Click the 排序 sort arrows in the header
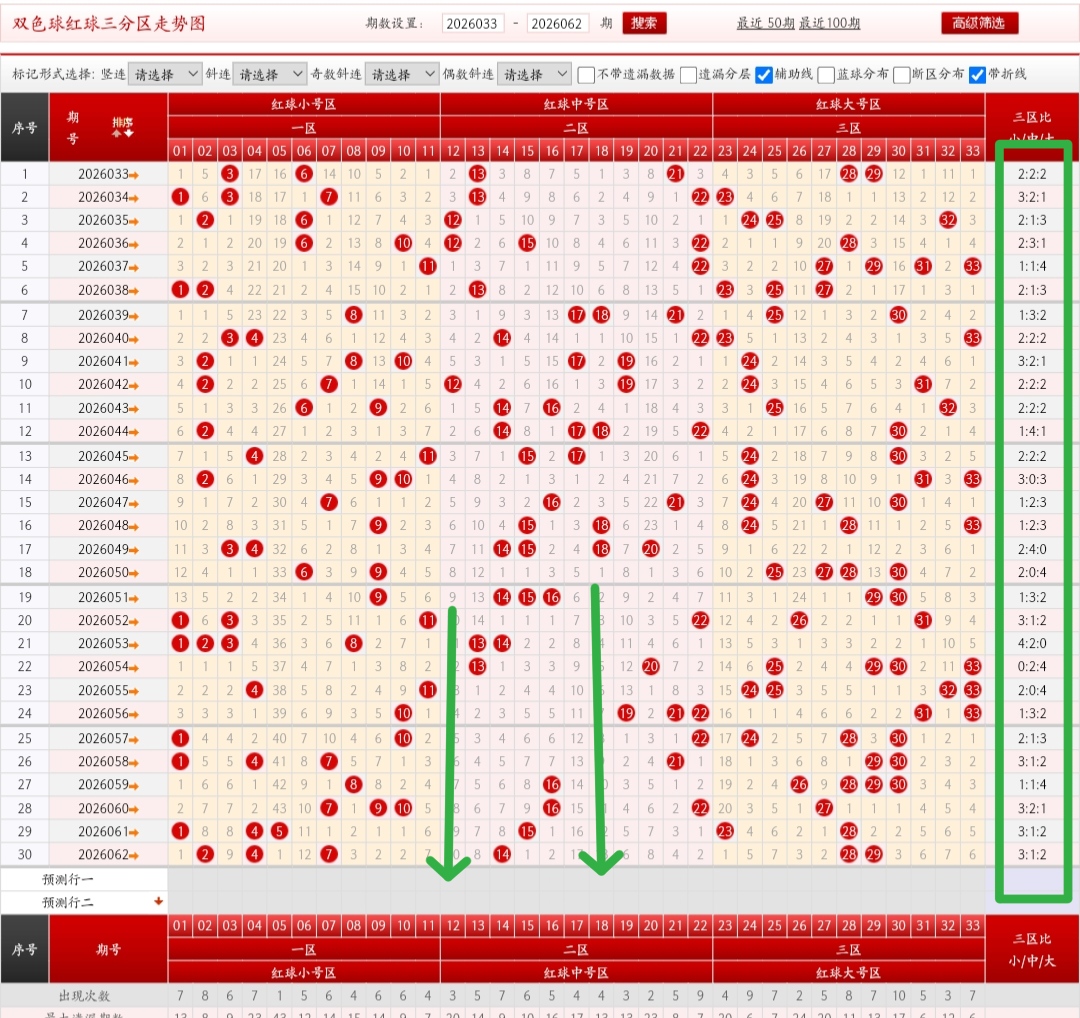1080x1018 pixels. (123, 127)
